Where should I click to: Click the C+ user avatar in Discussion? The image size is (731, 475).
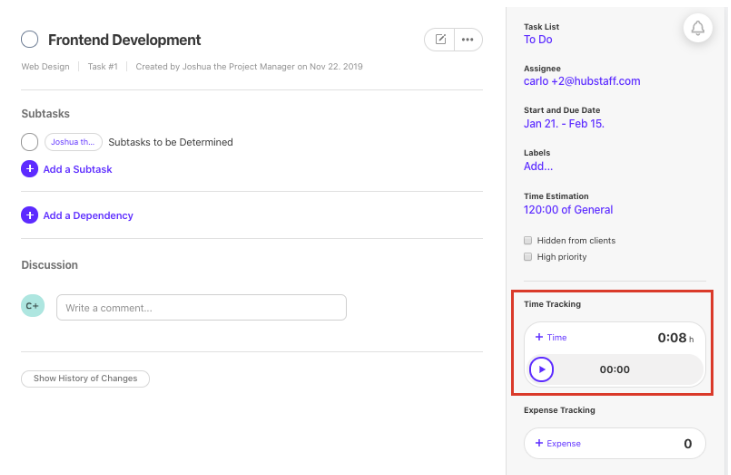coord(33,306)
